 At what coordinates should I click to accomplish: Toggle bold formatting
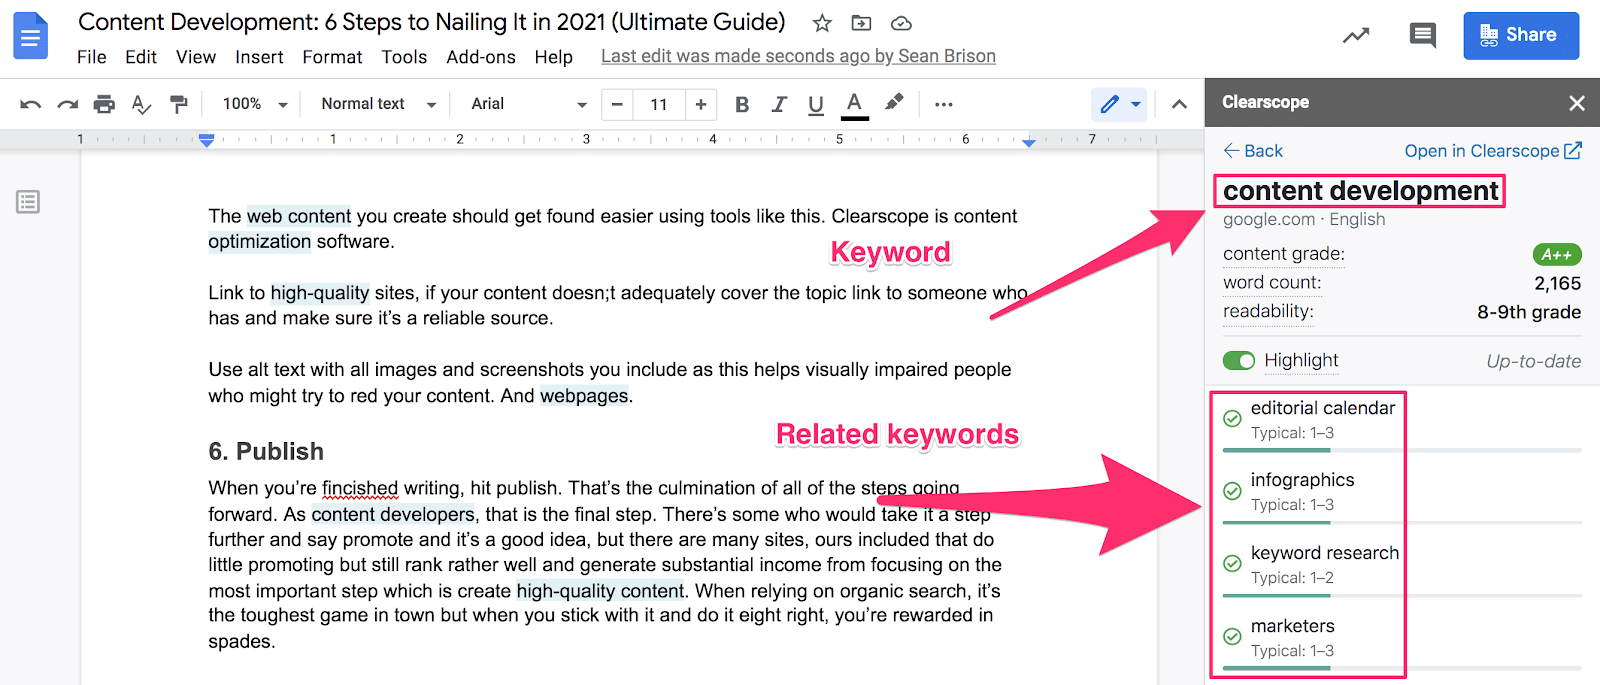(742, 104)
